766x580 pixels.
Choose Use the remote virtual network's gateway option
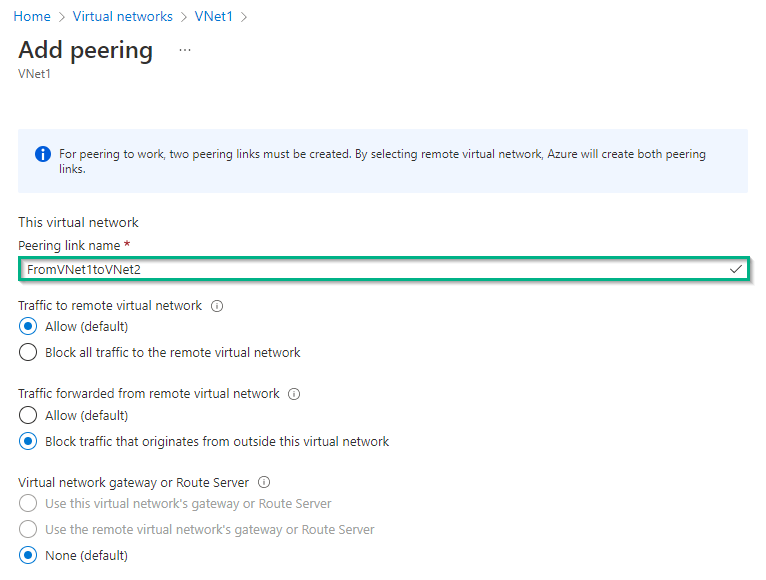[x=28, y=529]
